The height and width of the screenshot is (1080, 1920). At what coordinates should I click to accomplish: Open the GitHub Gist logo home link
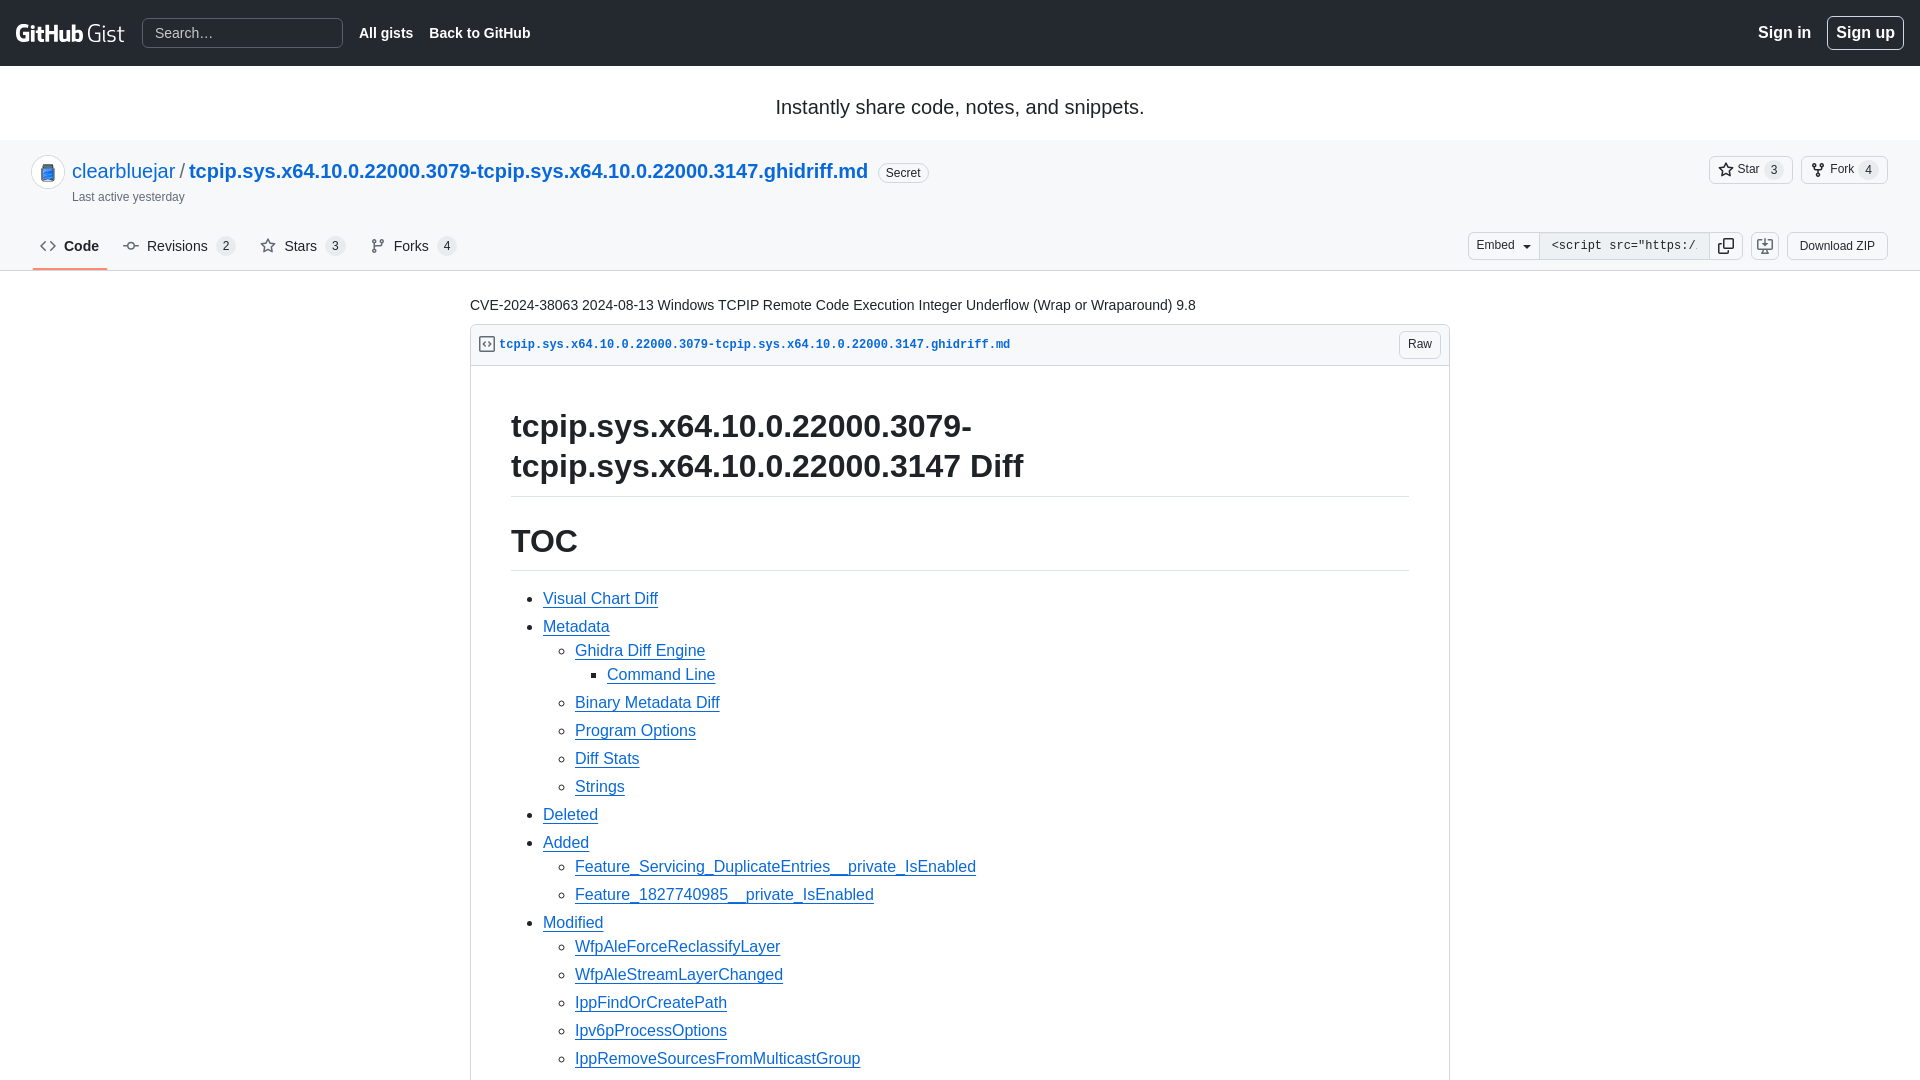coord(70,33)
